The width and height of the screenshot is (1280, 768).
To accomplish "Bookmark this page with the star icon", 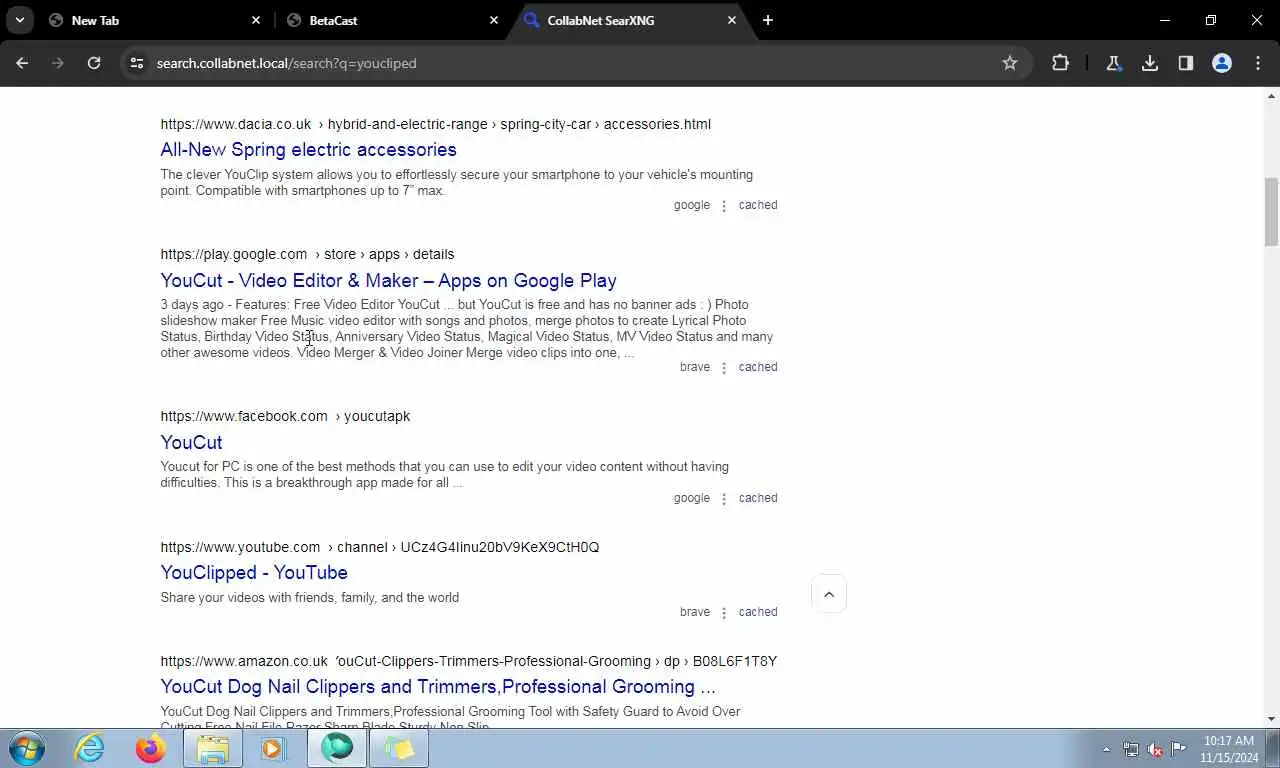I will pyautogui.click(x=1010, y=63).
